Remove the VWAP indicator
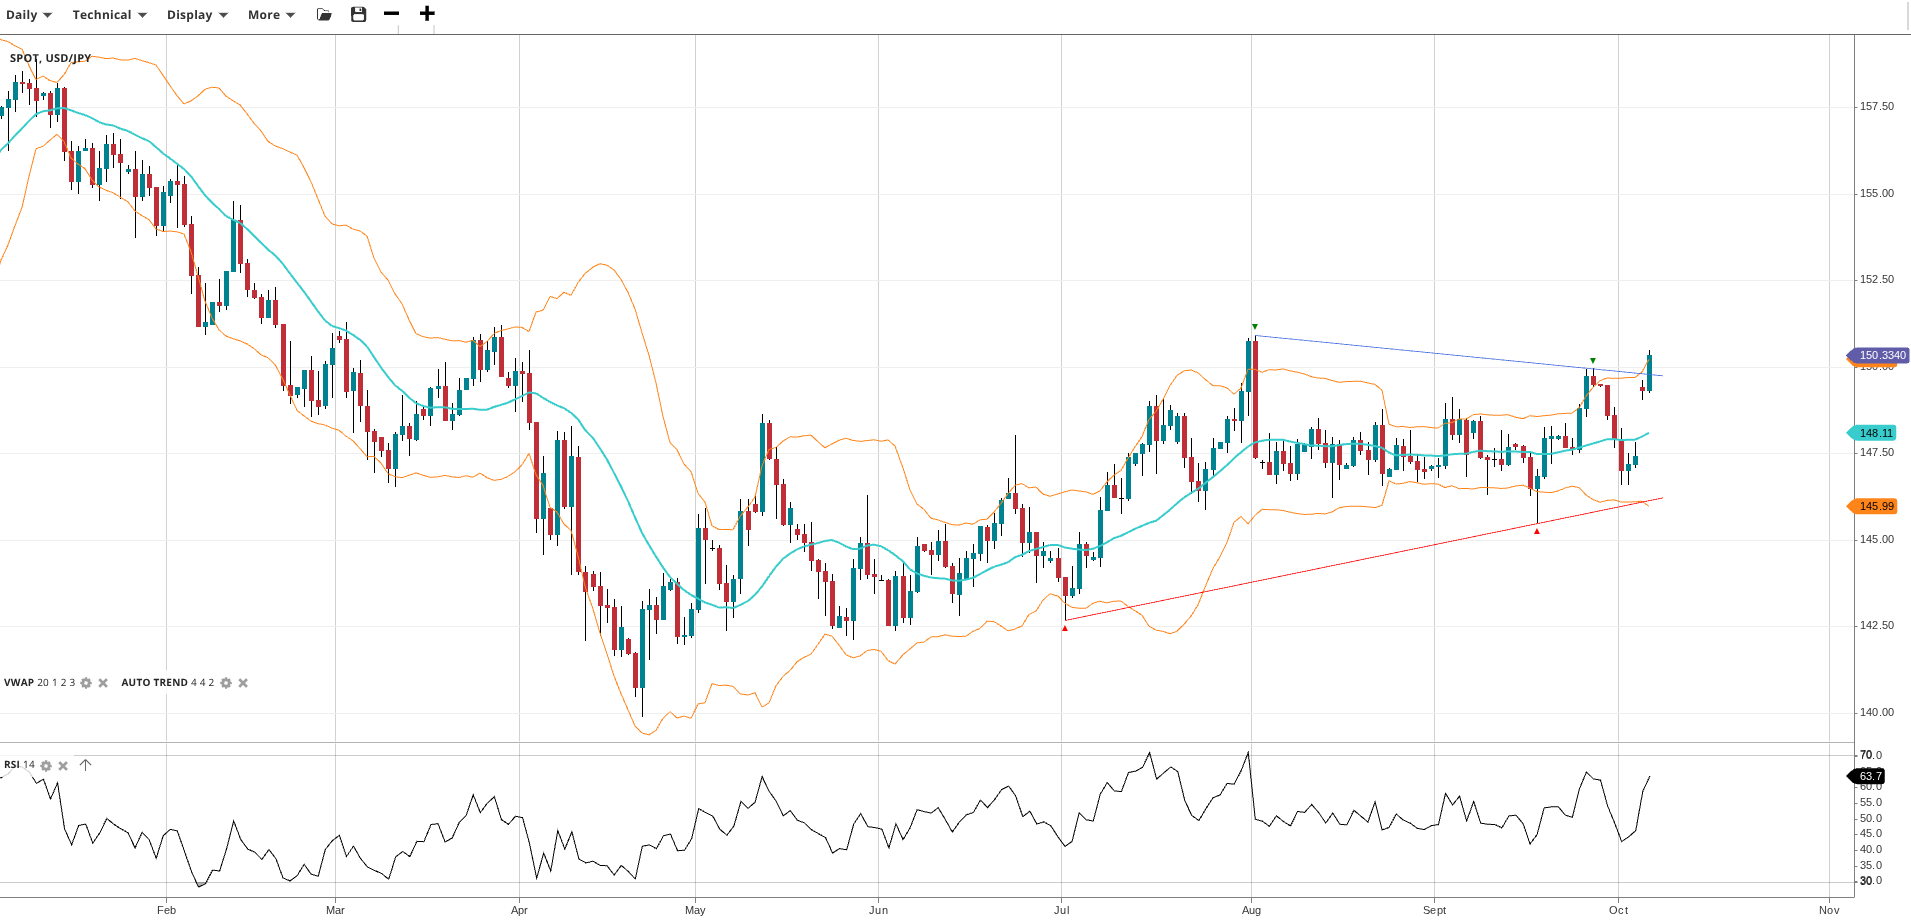The width and height of the screenshot is (1911, 923). 103,683
